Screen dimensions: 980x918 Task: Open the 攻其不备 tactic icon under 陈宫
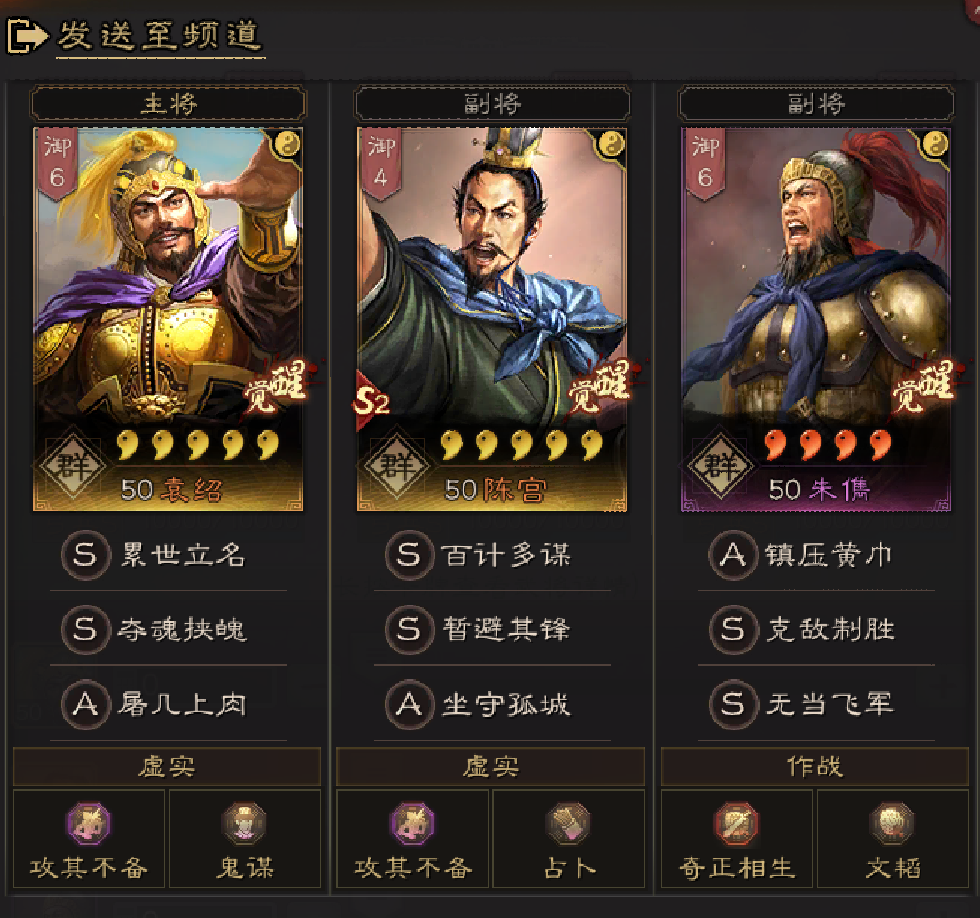(412, 824)
